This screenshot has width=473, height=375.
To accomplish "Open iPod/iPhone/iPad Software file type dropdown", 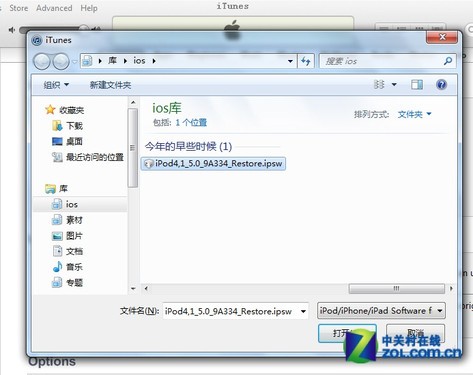I will coord(381,311).
